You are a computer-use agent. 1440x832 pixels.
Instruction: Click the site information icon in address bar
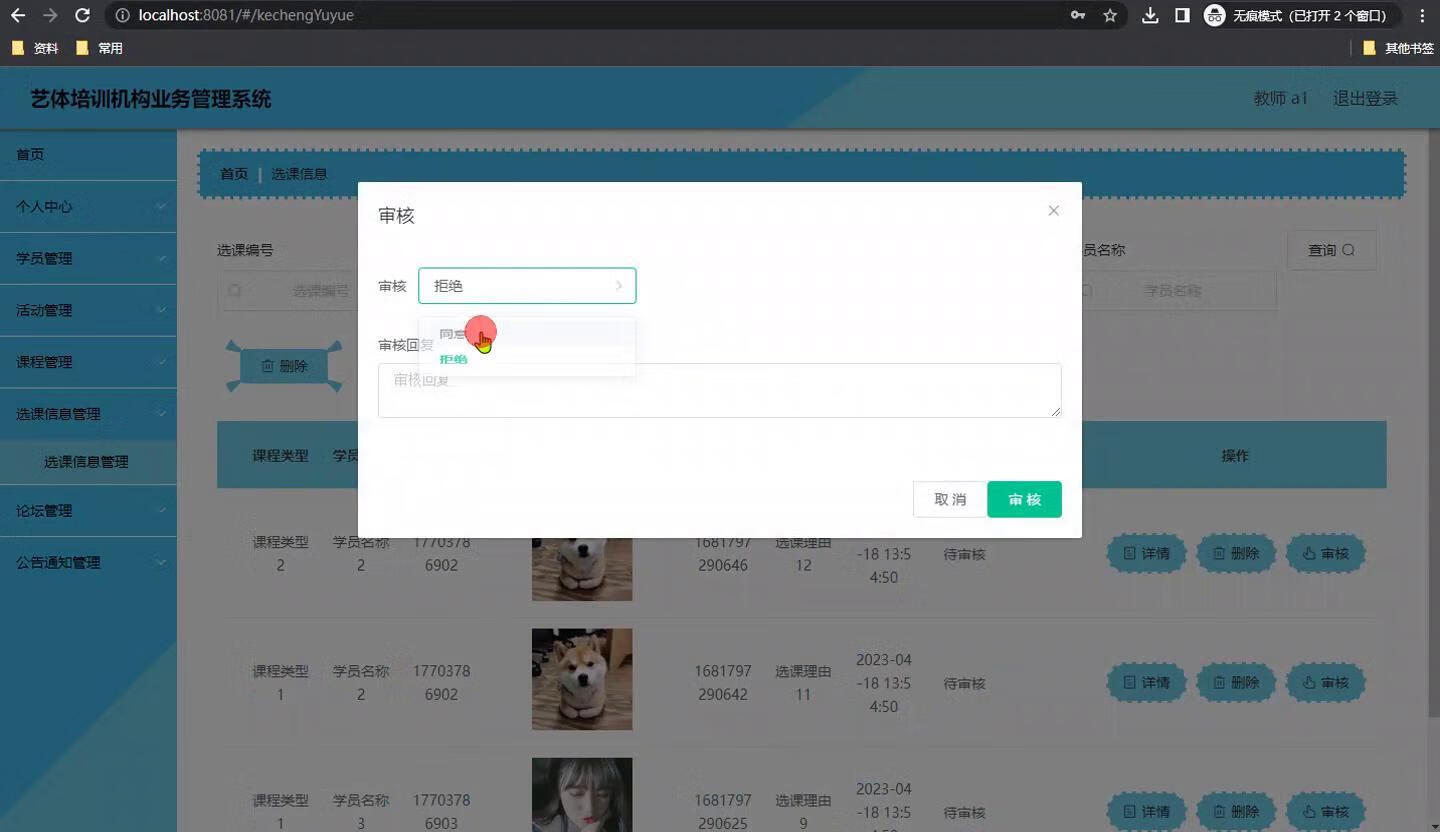(x=121, y=15)
